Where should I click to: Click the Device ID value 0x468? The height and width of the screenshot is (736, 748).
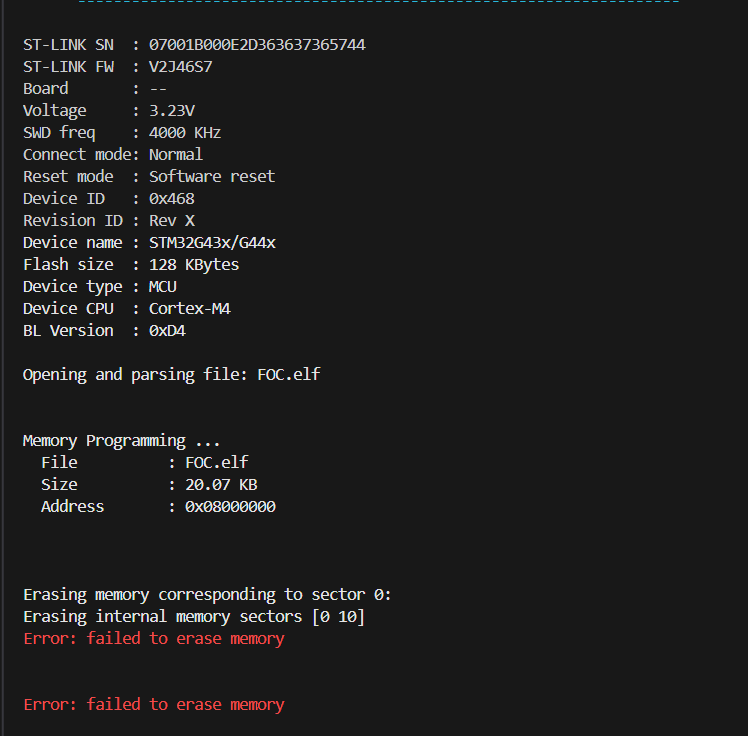(172, 199)
